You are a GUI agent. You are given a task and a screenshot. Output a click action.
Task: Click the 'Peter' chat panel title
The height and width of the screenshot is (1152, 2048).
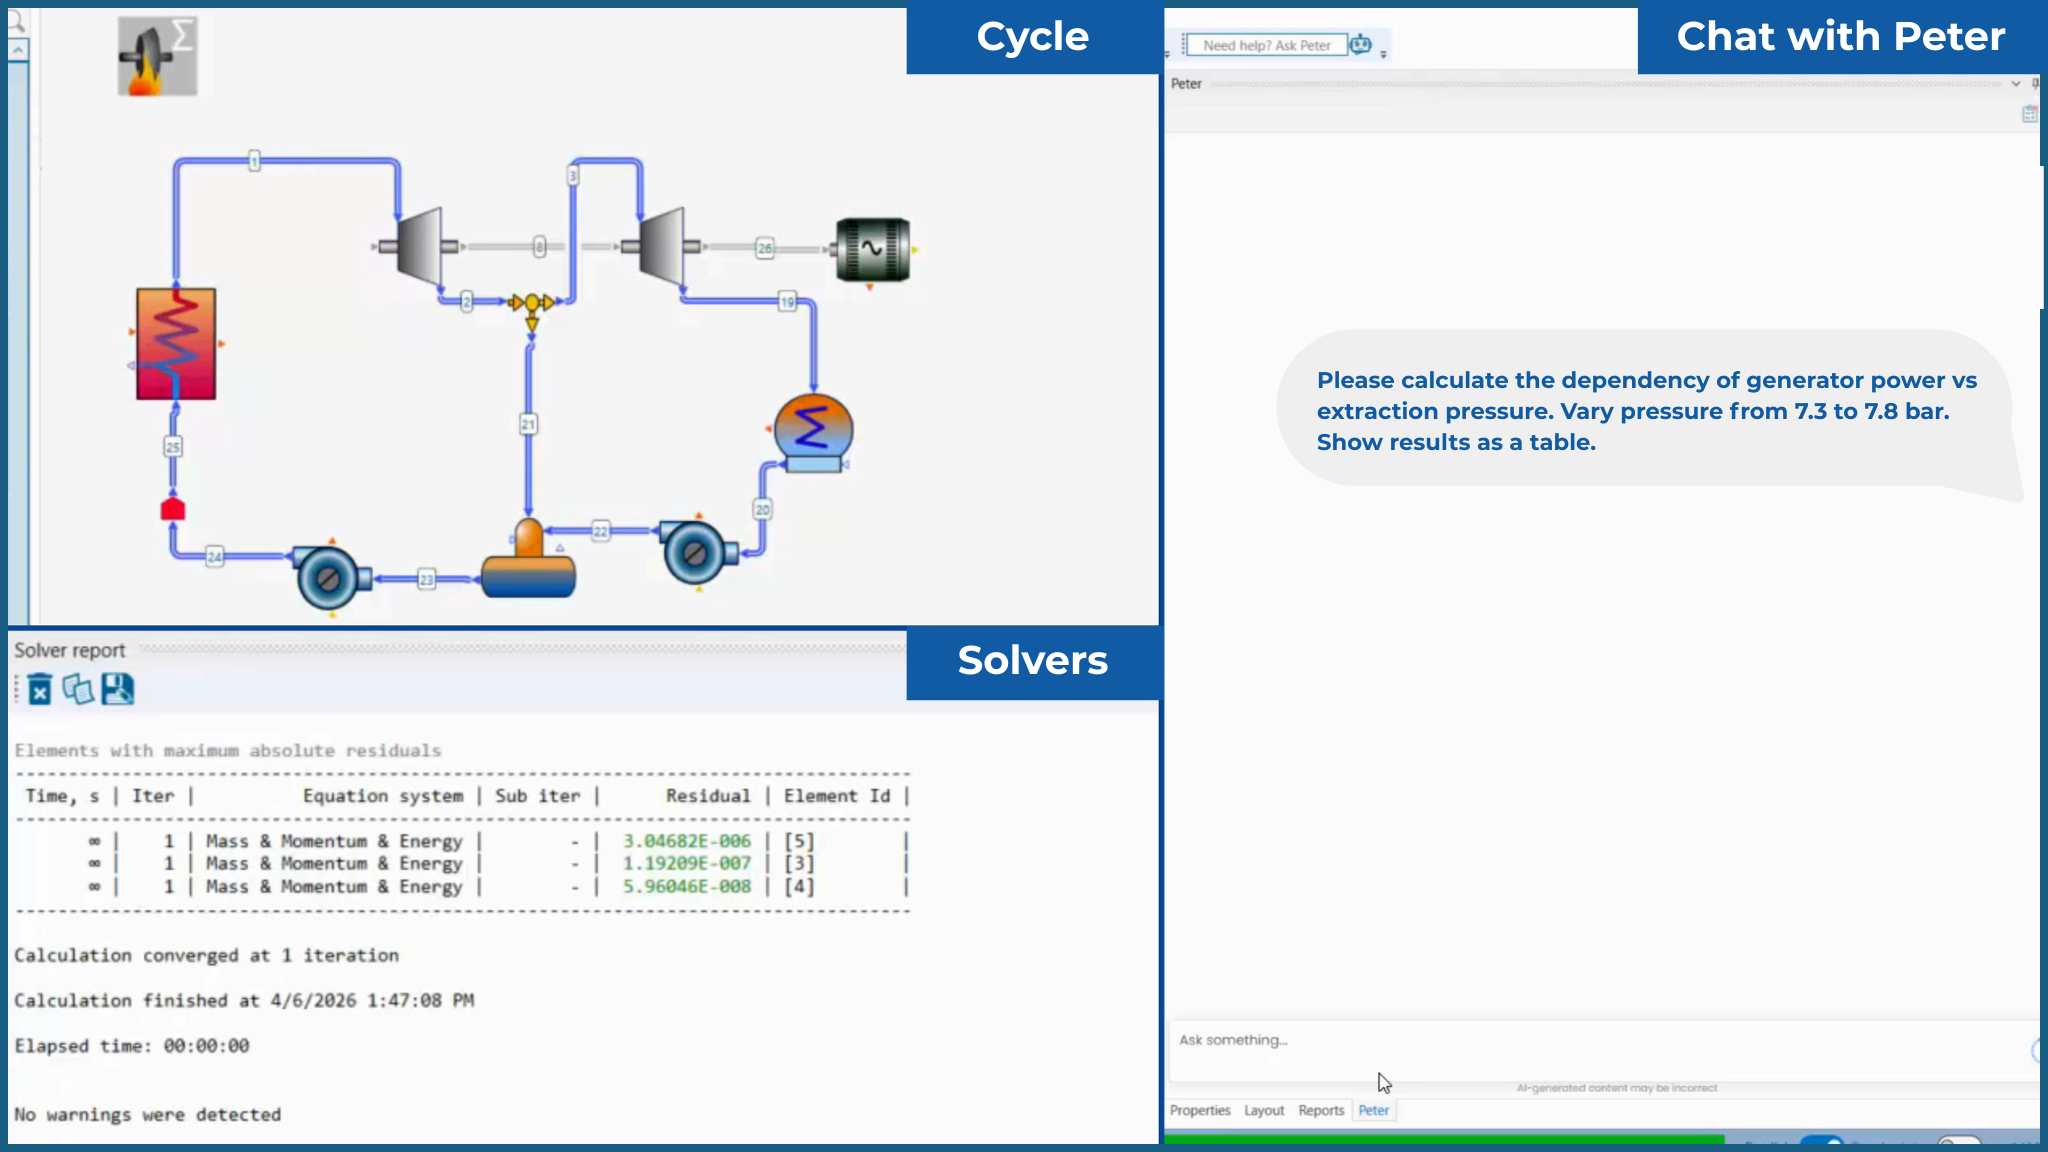[1186, 84]
